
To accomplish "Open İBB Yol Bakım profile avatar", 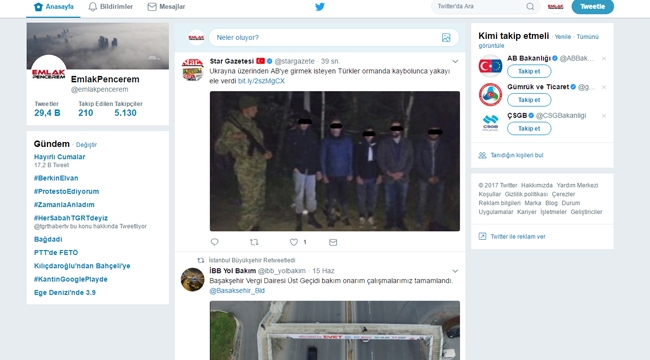I will tap(193, 279).
